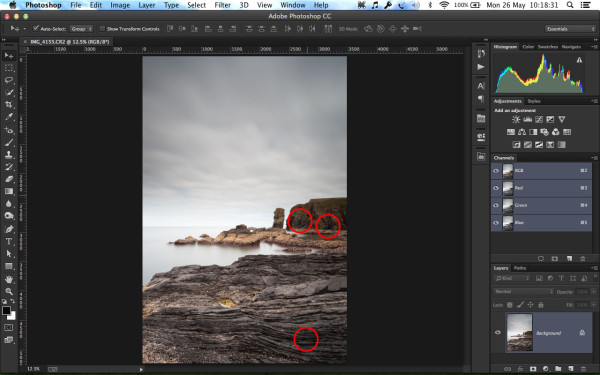Toggle Auto-Select checkbox
Viewport: 600px width, 375px height.
36,28
